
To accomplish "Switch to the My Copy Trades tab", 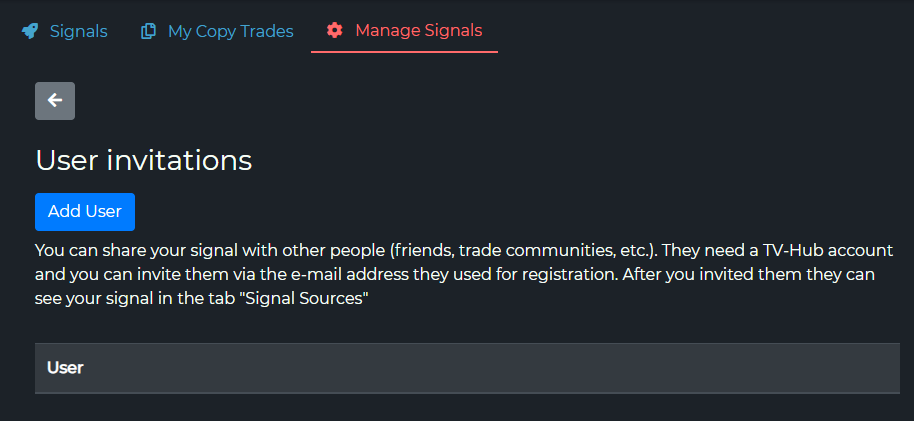I will [230, 31].
